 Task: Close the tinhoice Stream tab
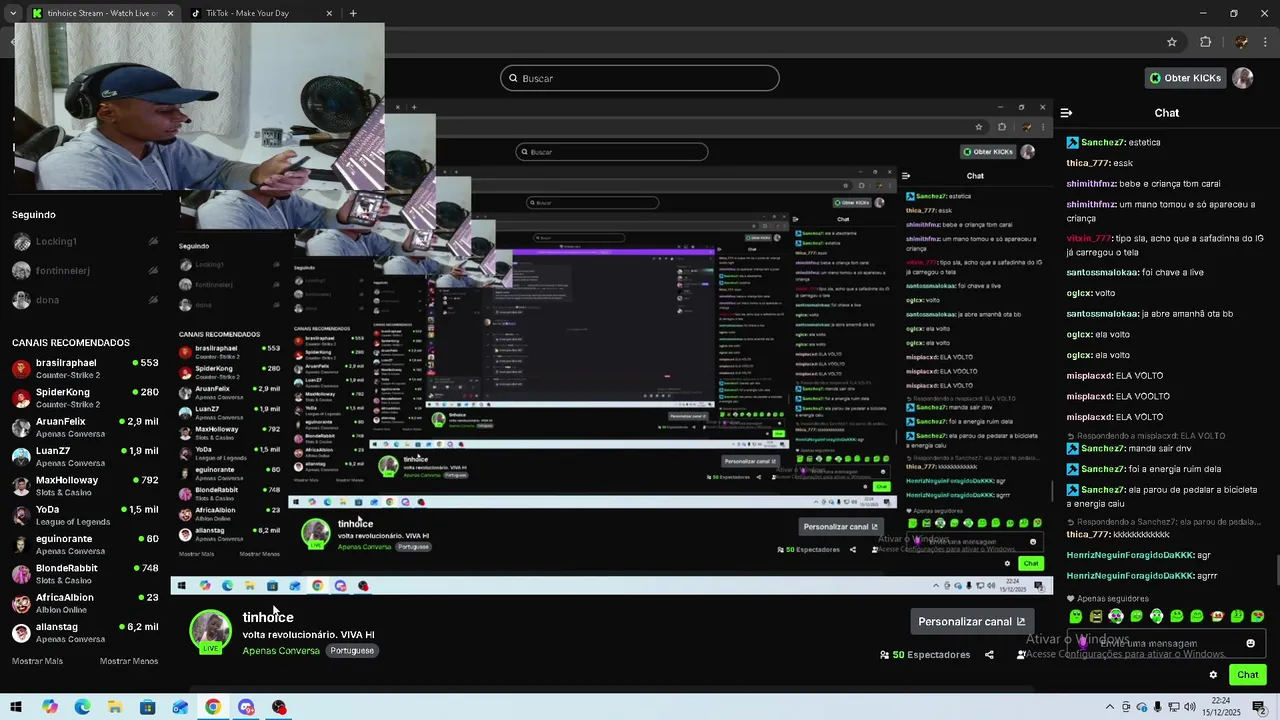coord(170,13)
